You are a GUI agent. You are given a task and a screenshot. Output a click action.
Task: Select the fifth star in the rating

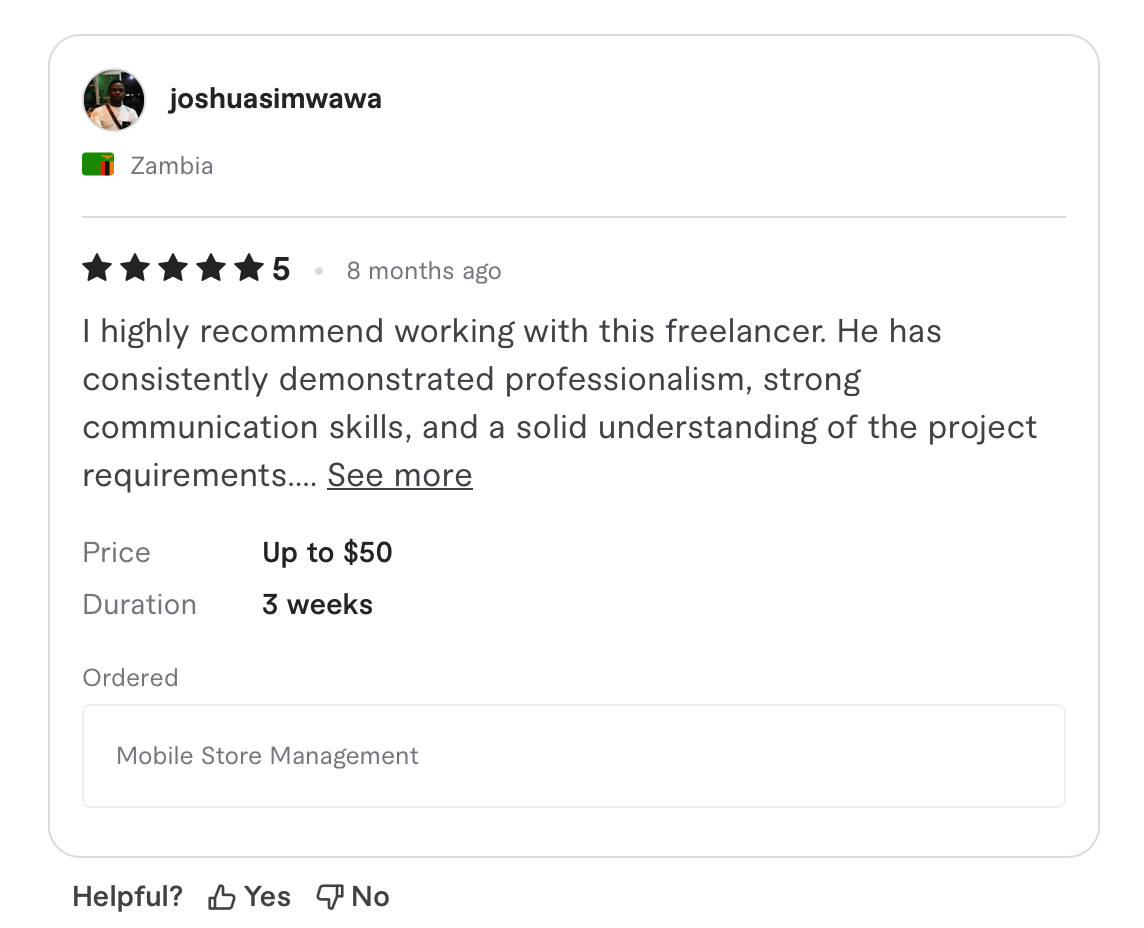coord(249,268)
